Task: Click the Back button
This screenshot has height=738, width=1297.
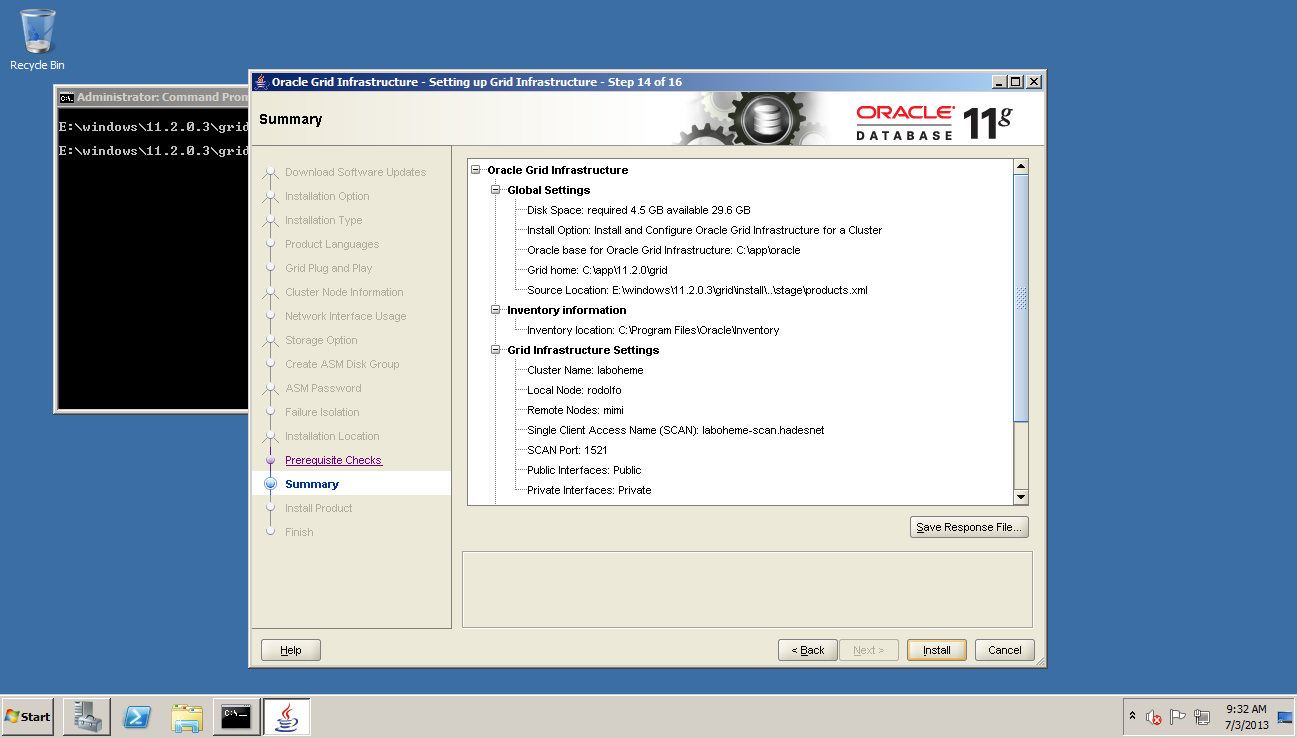Action: (x=807, y=650)
